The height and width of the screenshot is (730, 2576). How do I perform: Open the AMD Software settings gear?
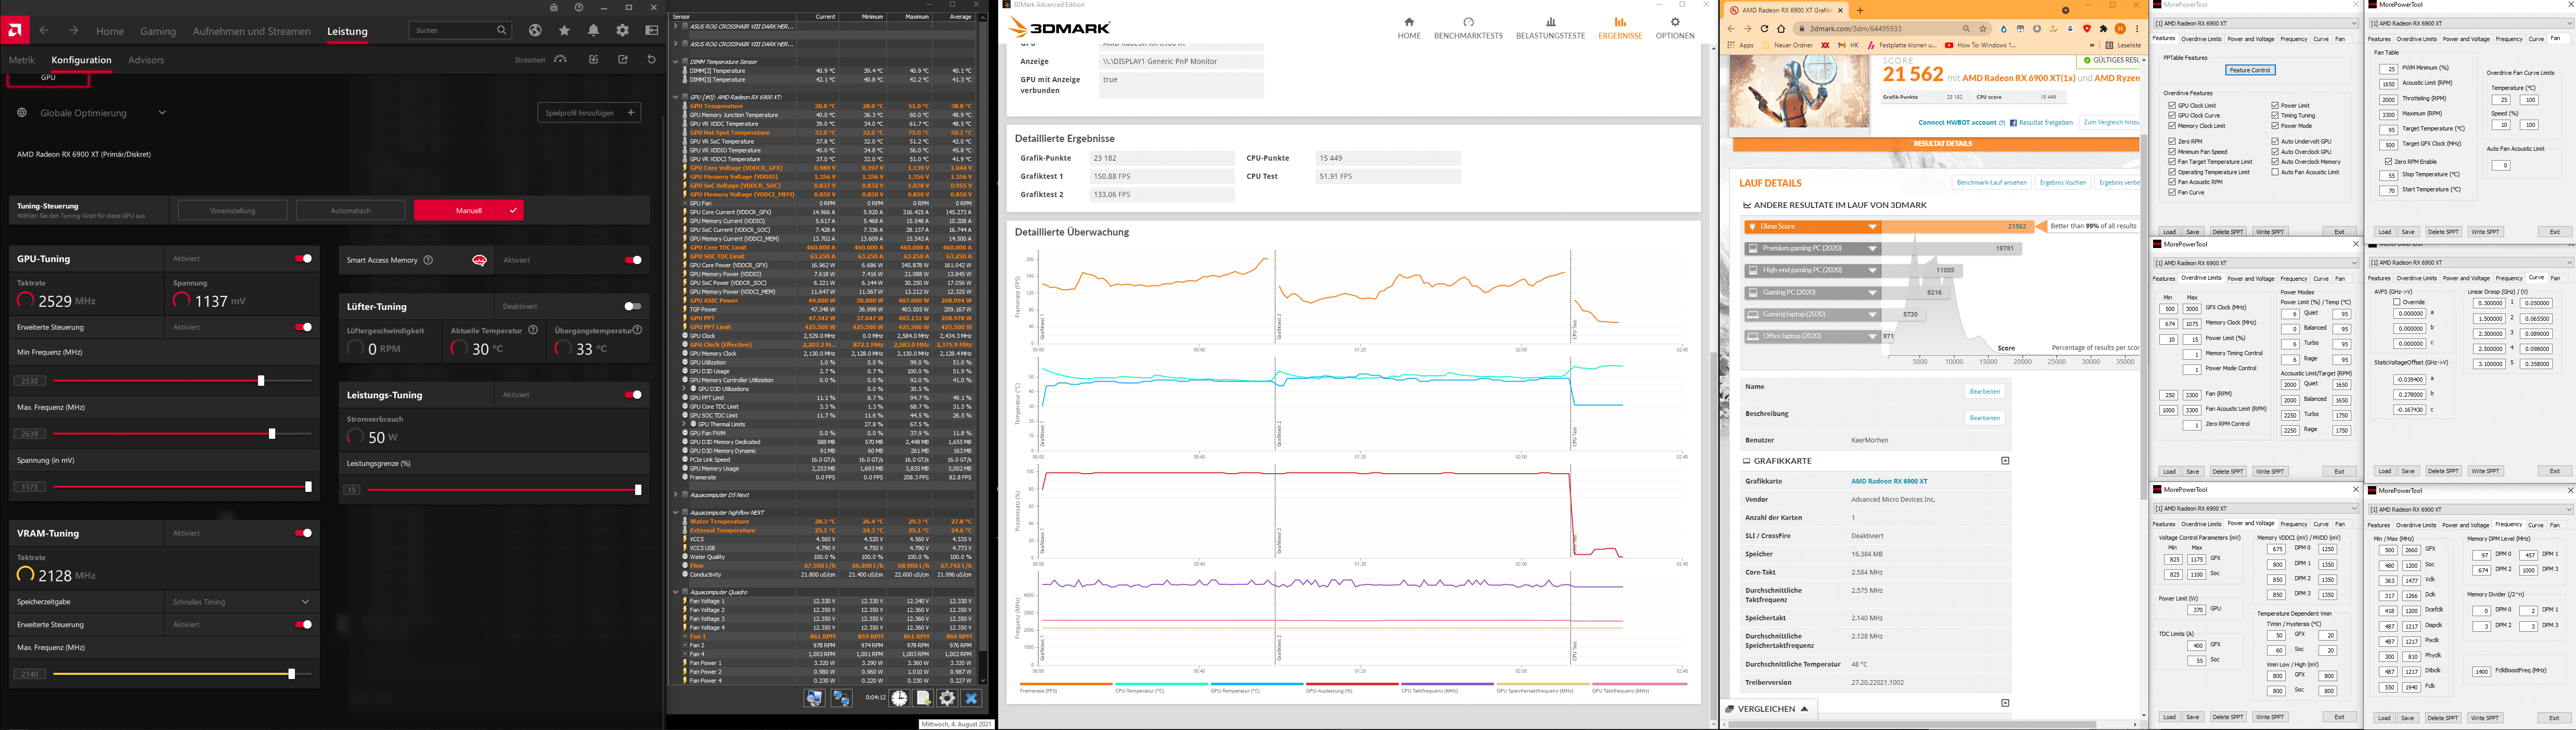pos(623,30)
